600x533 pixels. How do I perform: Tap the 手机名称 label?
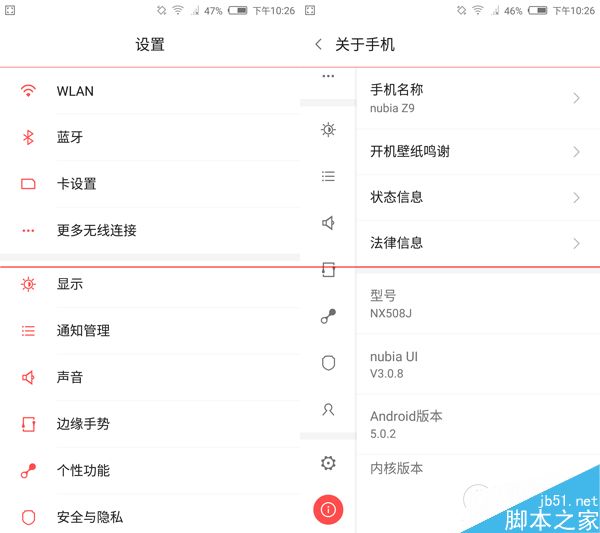coord(396,90)
